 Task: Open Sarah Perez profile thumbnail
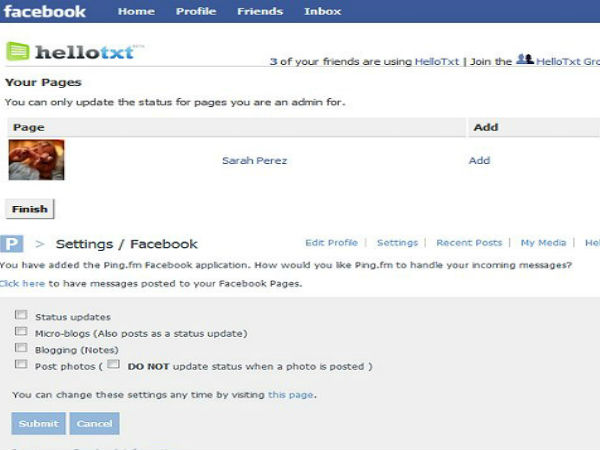[x=36, y=160]
